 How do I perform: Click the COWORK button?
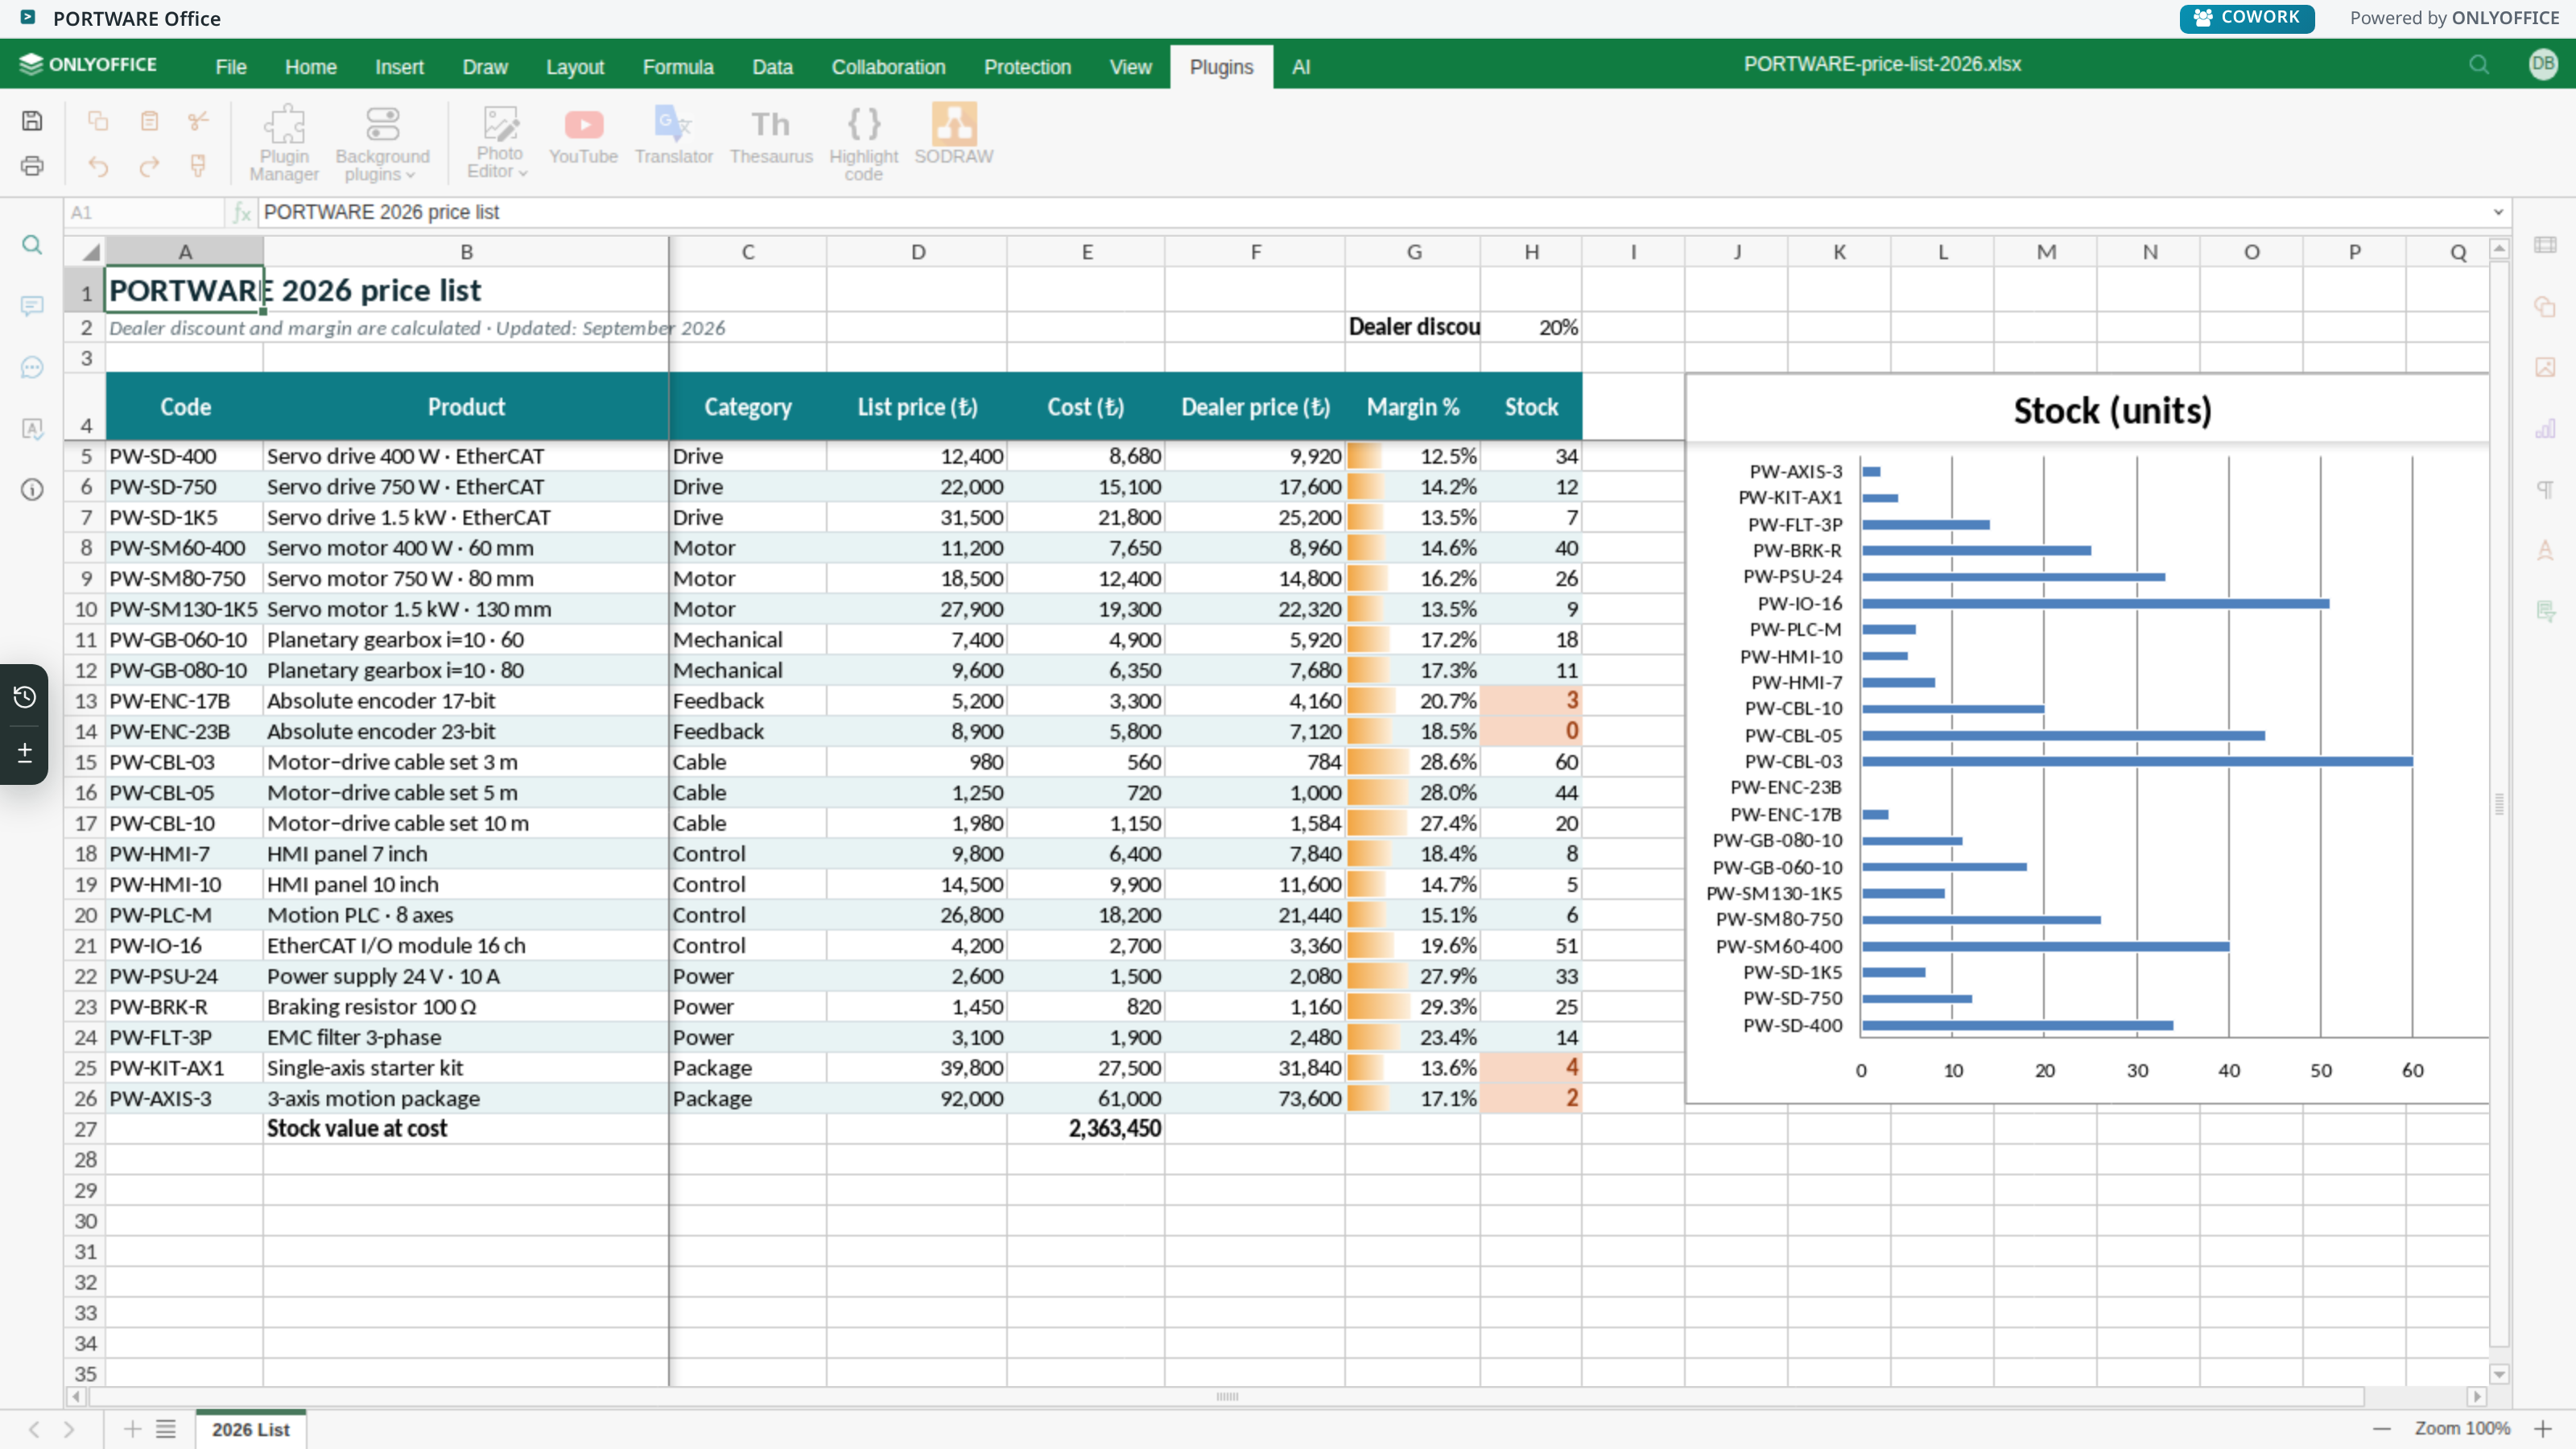(2246, 18)
